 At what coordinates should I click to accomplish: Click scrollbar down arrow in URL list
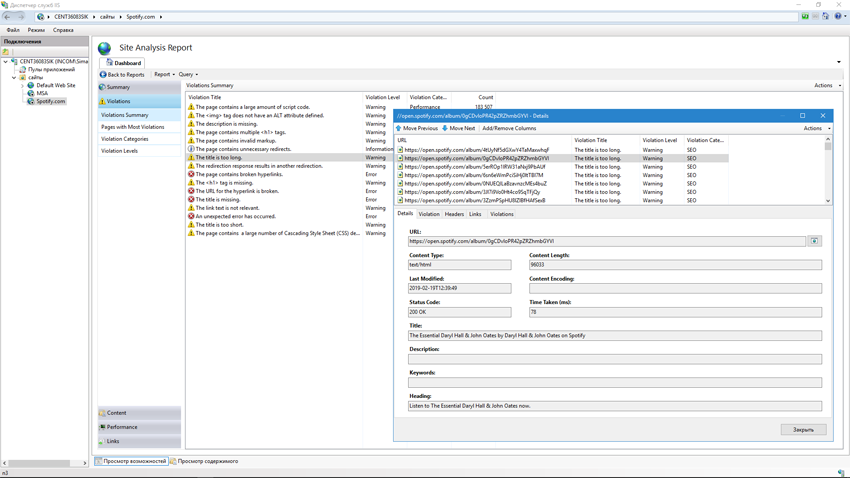pyautogui.click(x=828, y=201)
